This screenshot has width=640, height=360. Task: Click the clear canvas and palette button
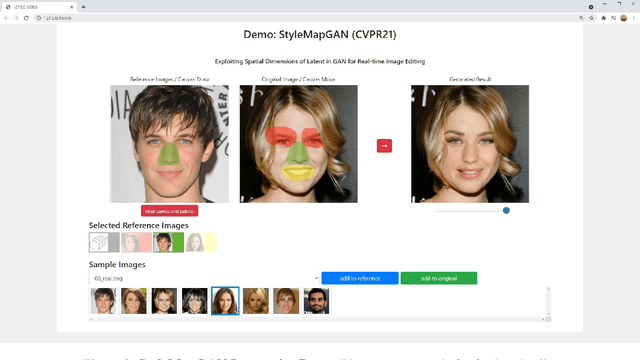click(x=169, y=211)
